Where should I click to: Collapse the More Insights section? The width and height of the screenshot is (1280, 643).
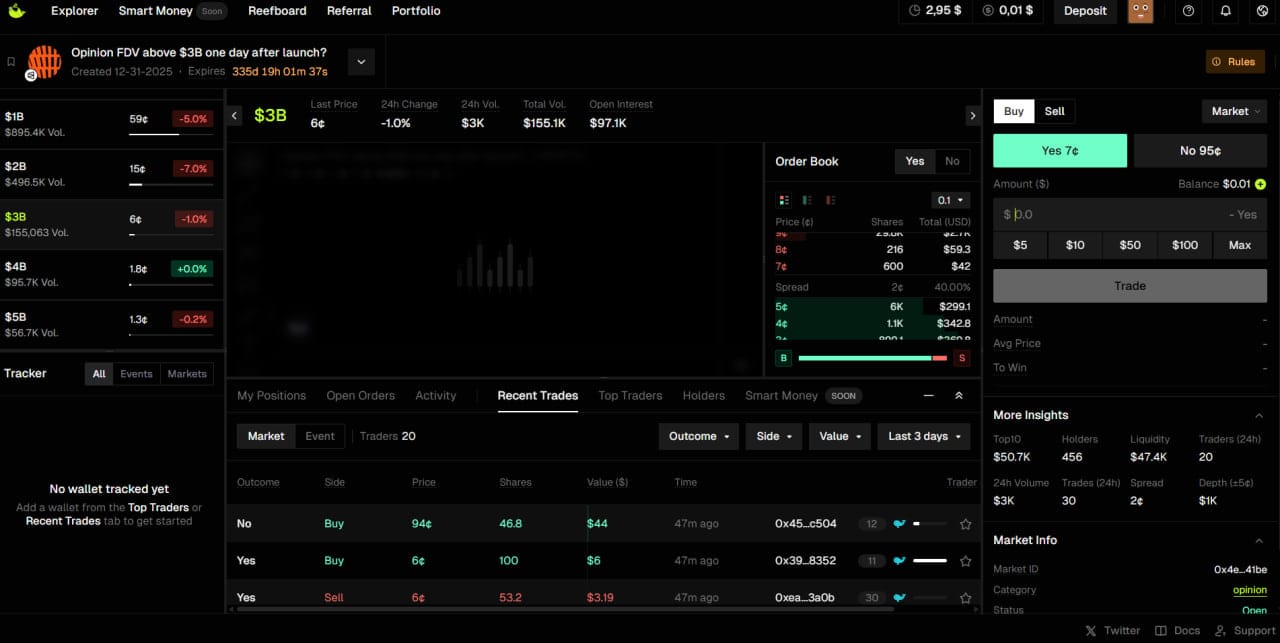1258,414
